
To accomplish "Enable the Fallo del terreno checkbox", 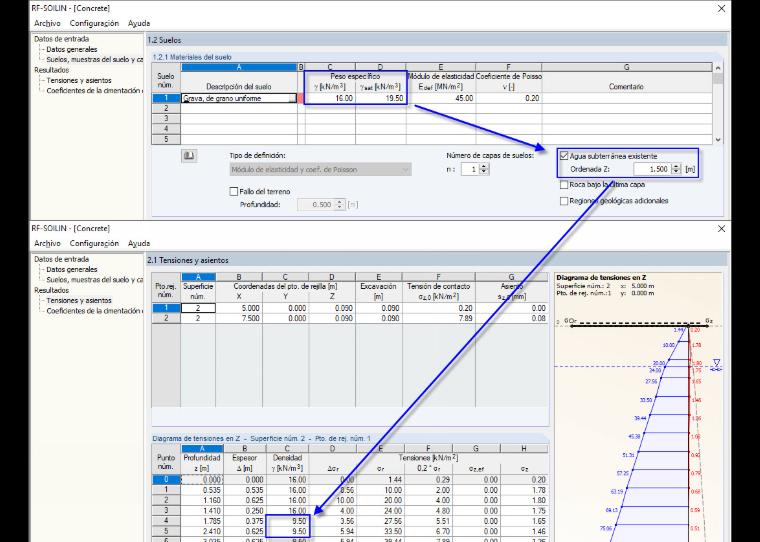I will coord(234,191).
